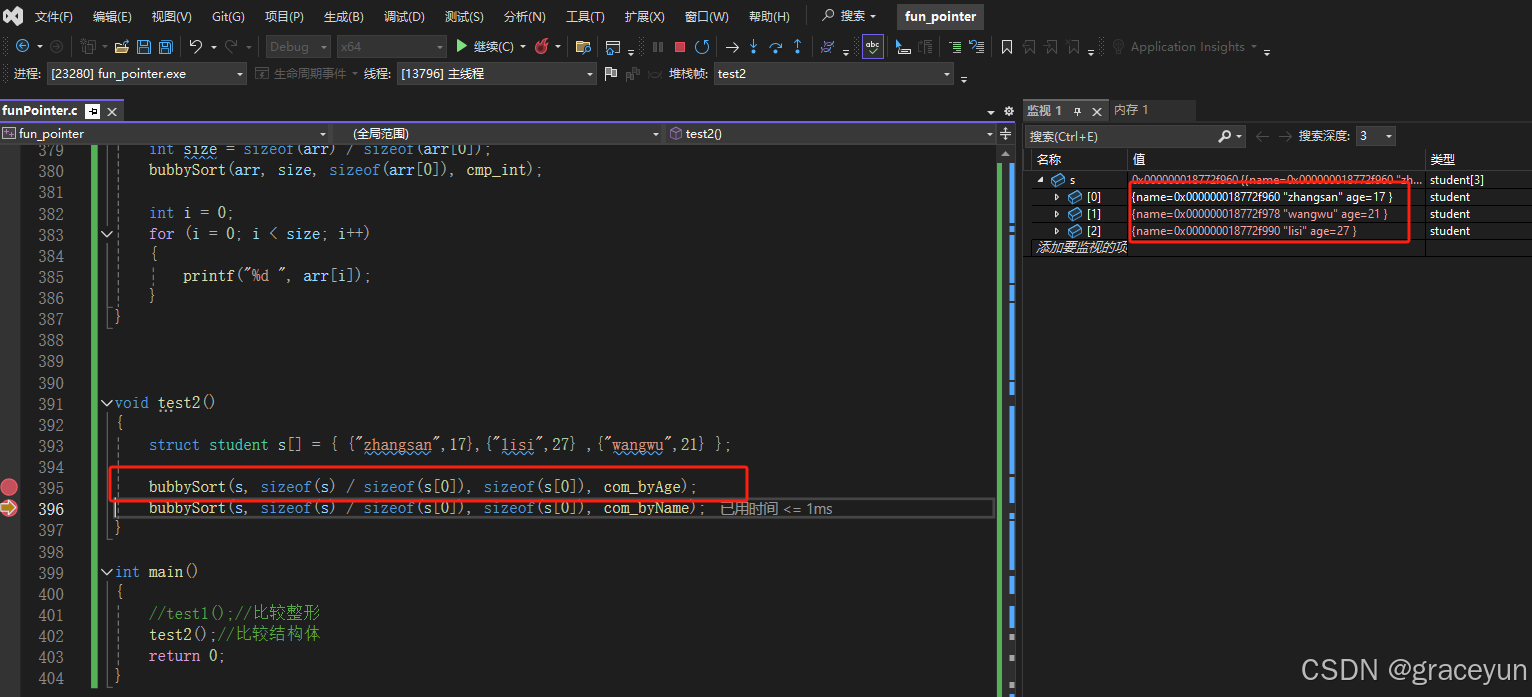
Task: Click the split editor window icon
Action: coord(1006,133)
